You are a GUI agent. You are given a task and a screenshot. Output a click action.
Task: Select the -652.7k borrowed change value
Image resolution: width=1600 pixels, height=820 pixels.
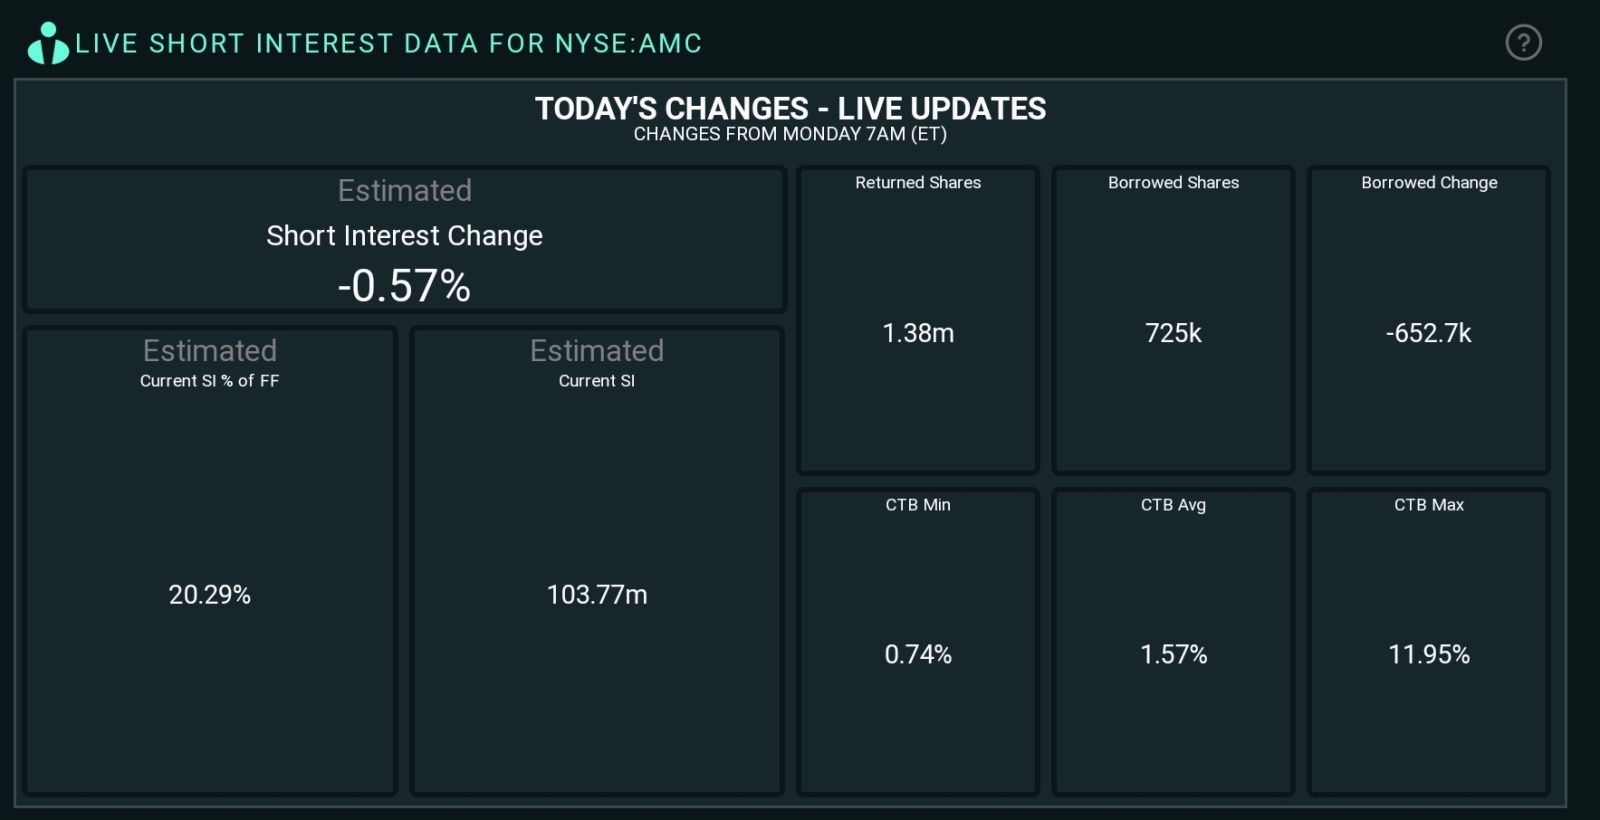pos(1428,333)
